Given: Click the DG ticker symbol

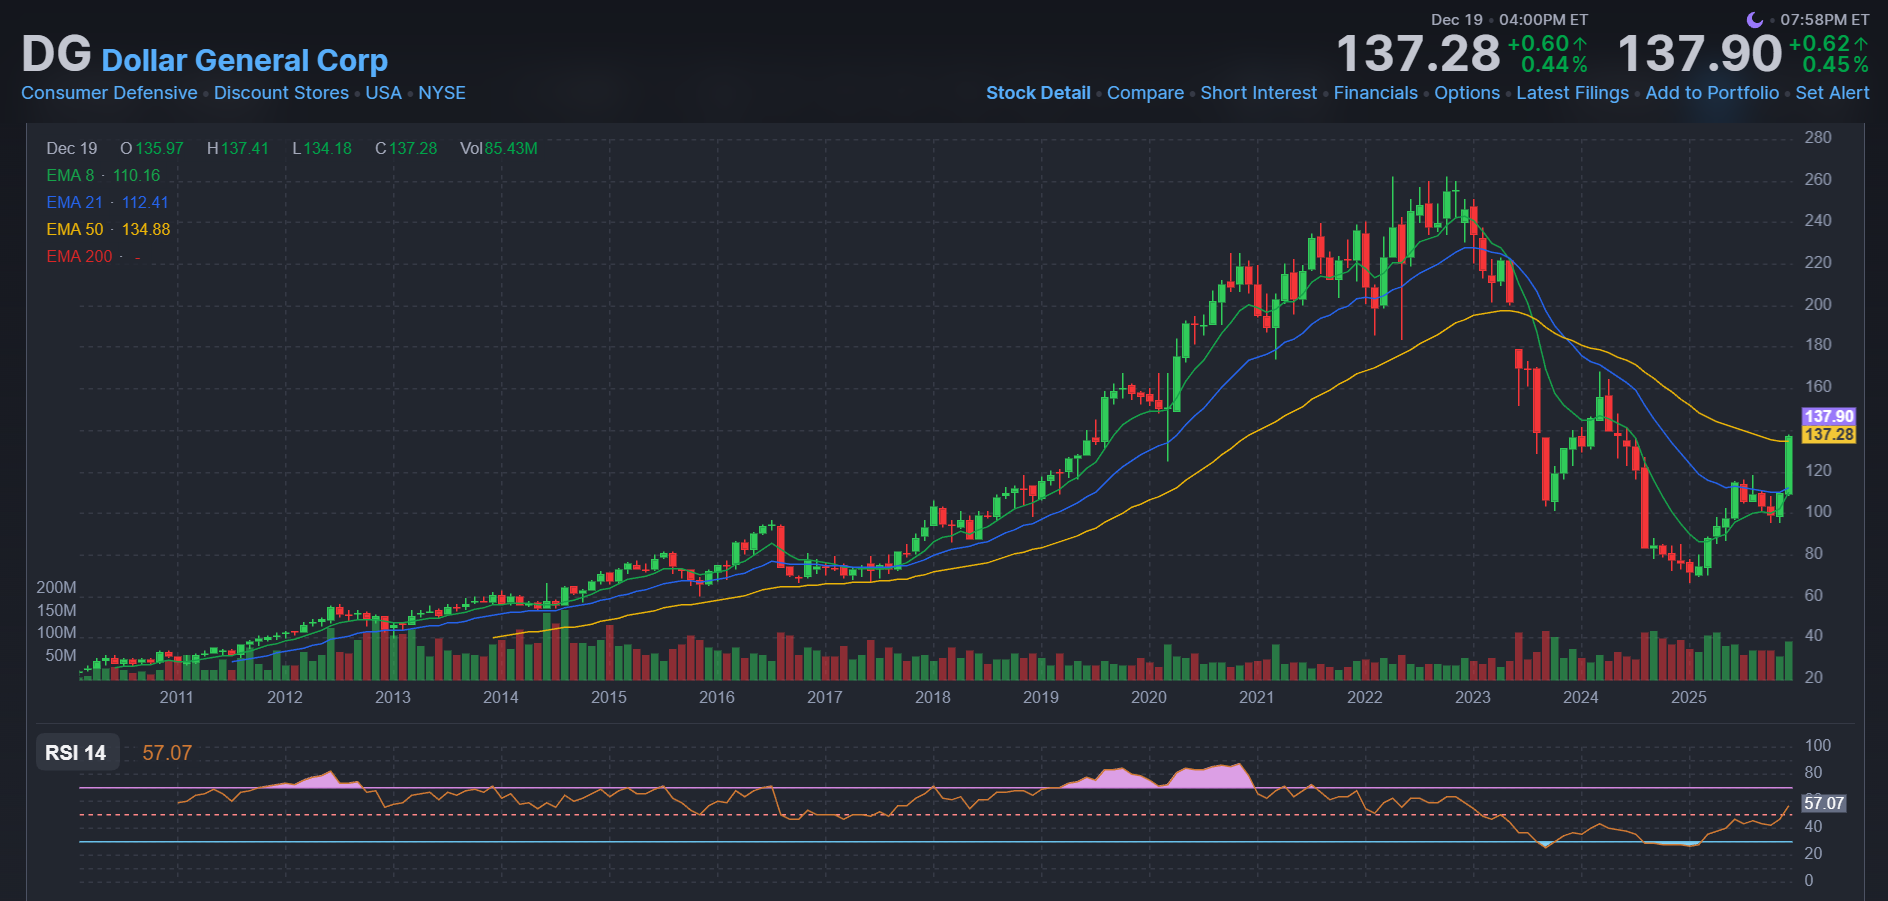Looking at the screenshot, I should coord(57,55).
